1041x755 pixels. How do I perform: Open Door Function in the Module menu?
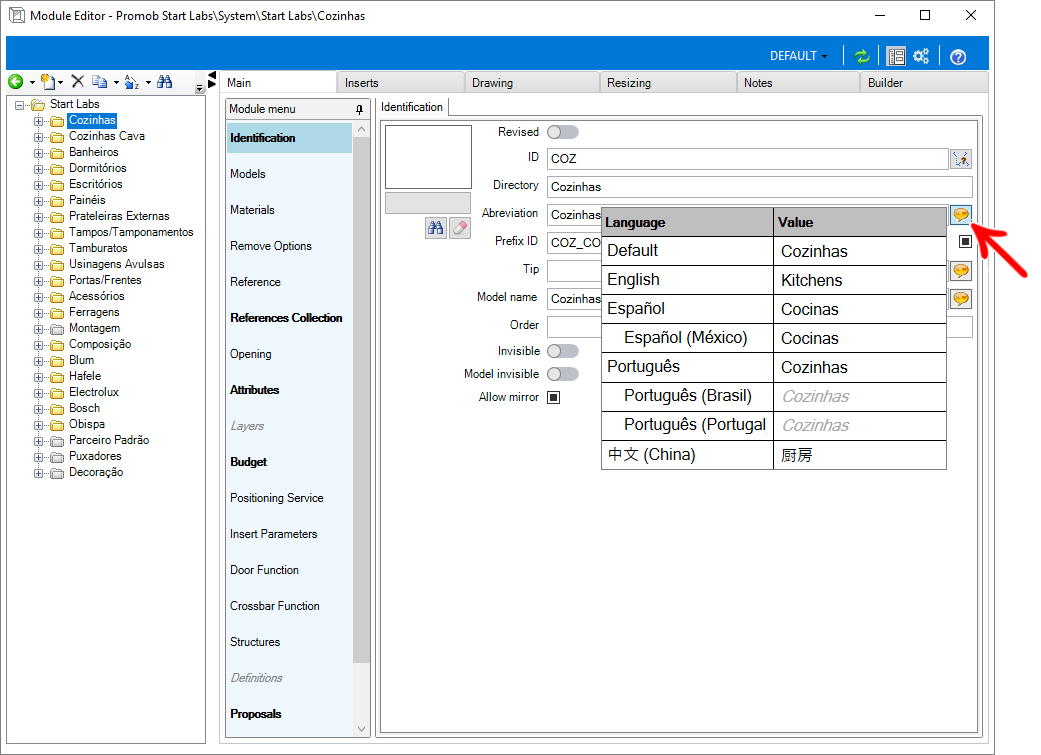click(289, 570)
